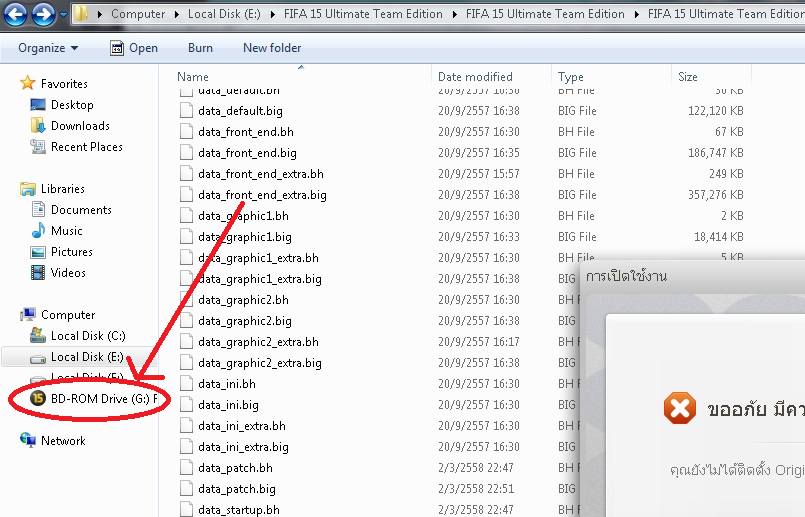
Task: Open Recent Places in Favorites
Action: coord(87,147)
